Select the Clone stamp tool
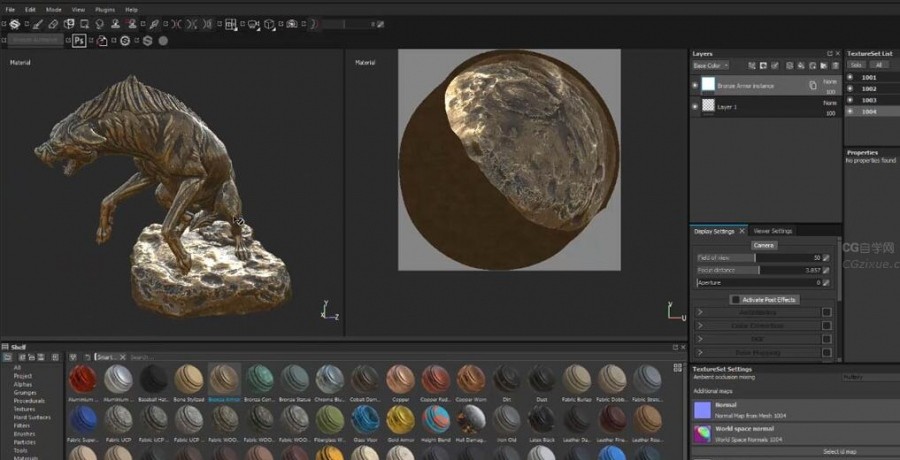Screen dimensions: 900x460 (x=115, y=24)
